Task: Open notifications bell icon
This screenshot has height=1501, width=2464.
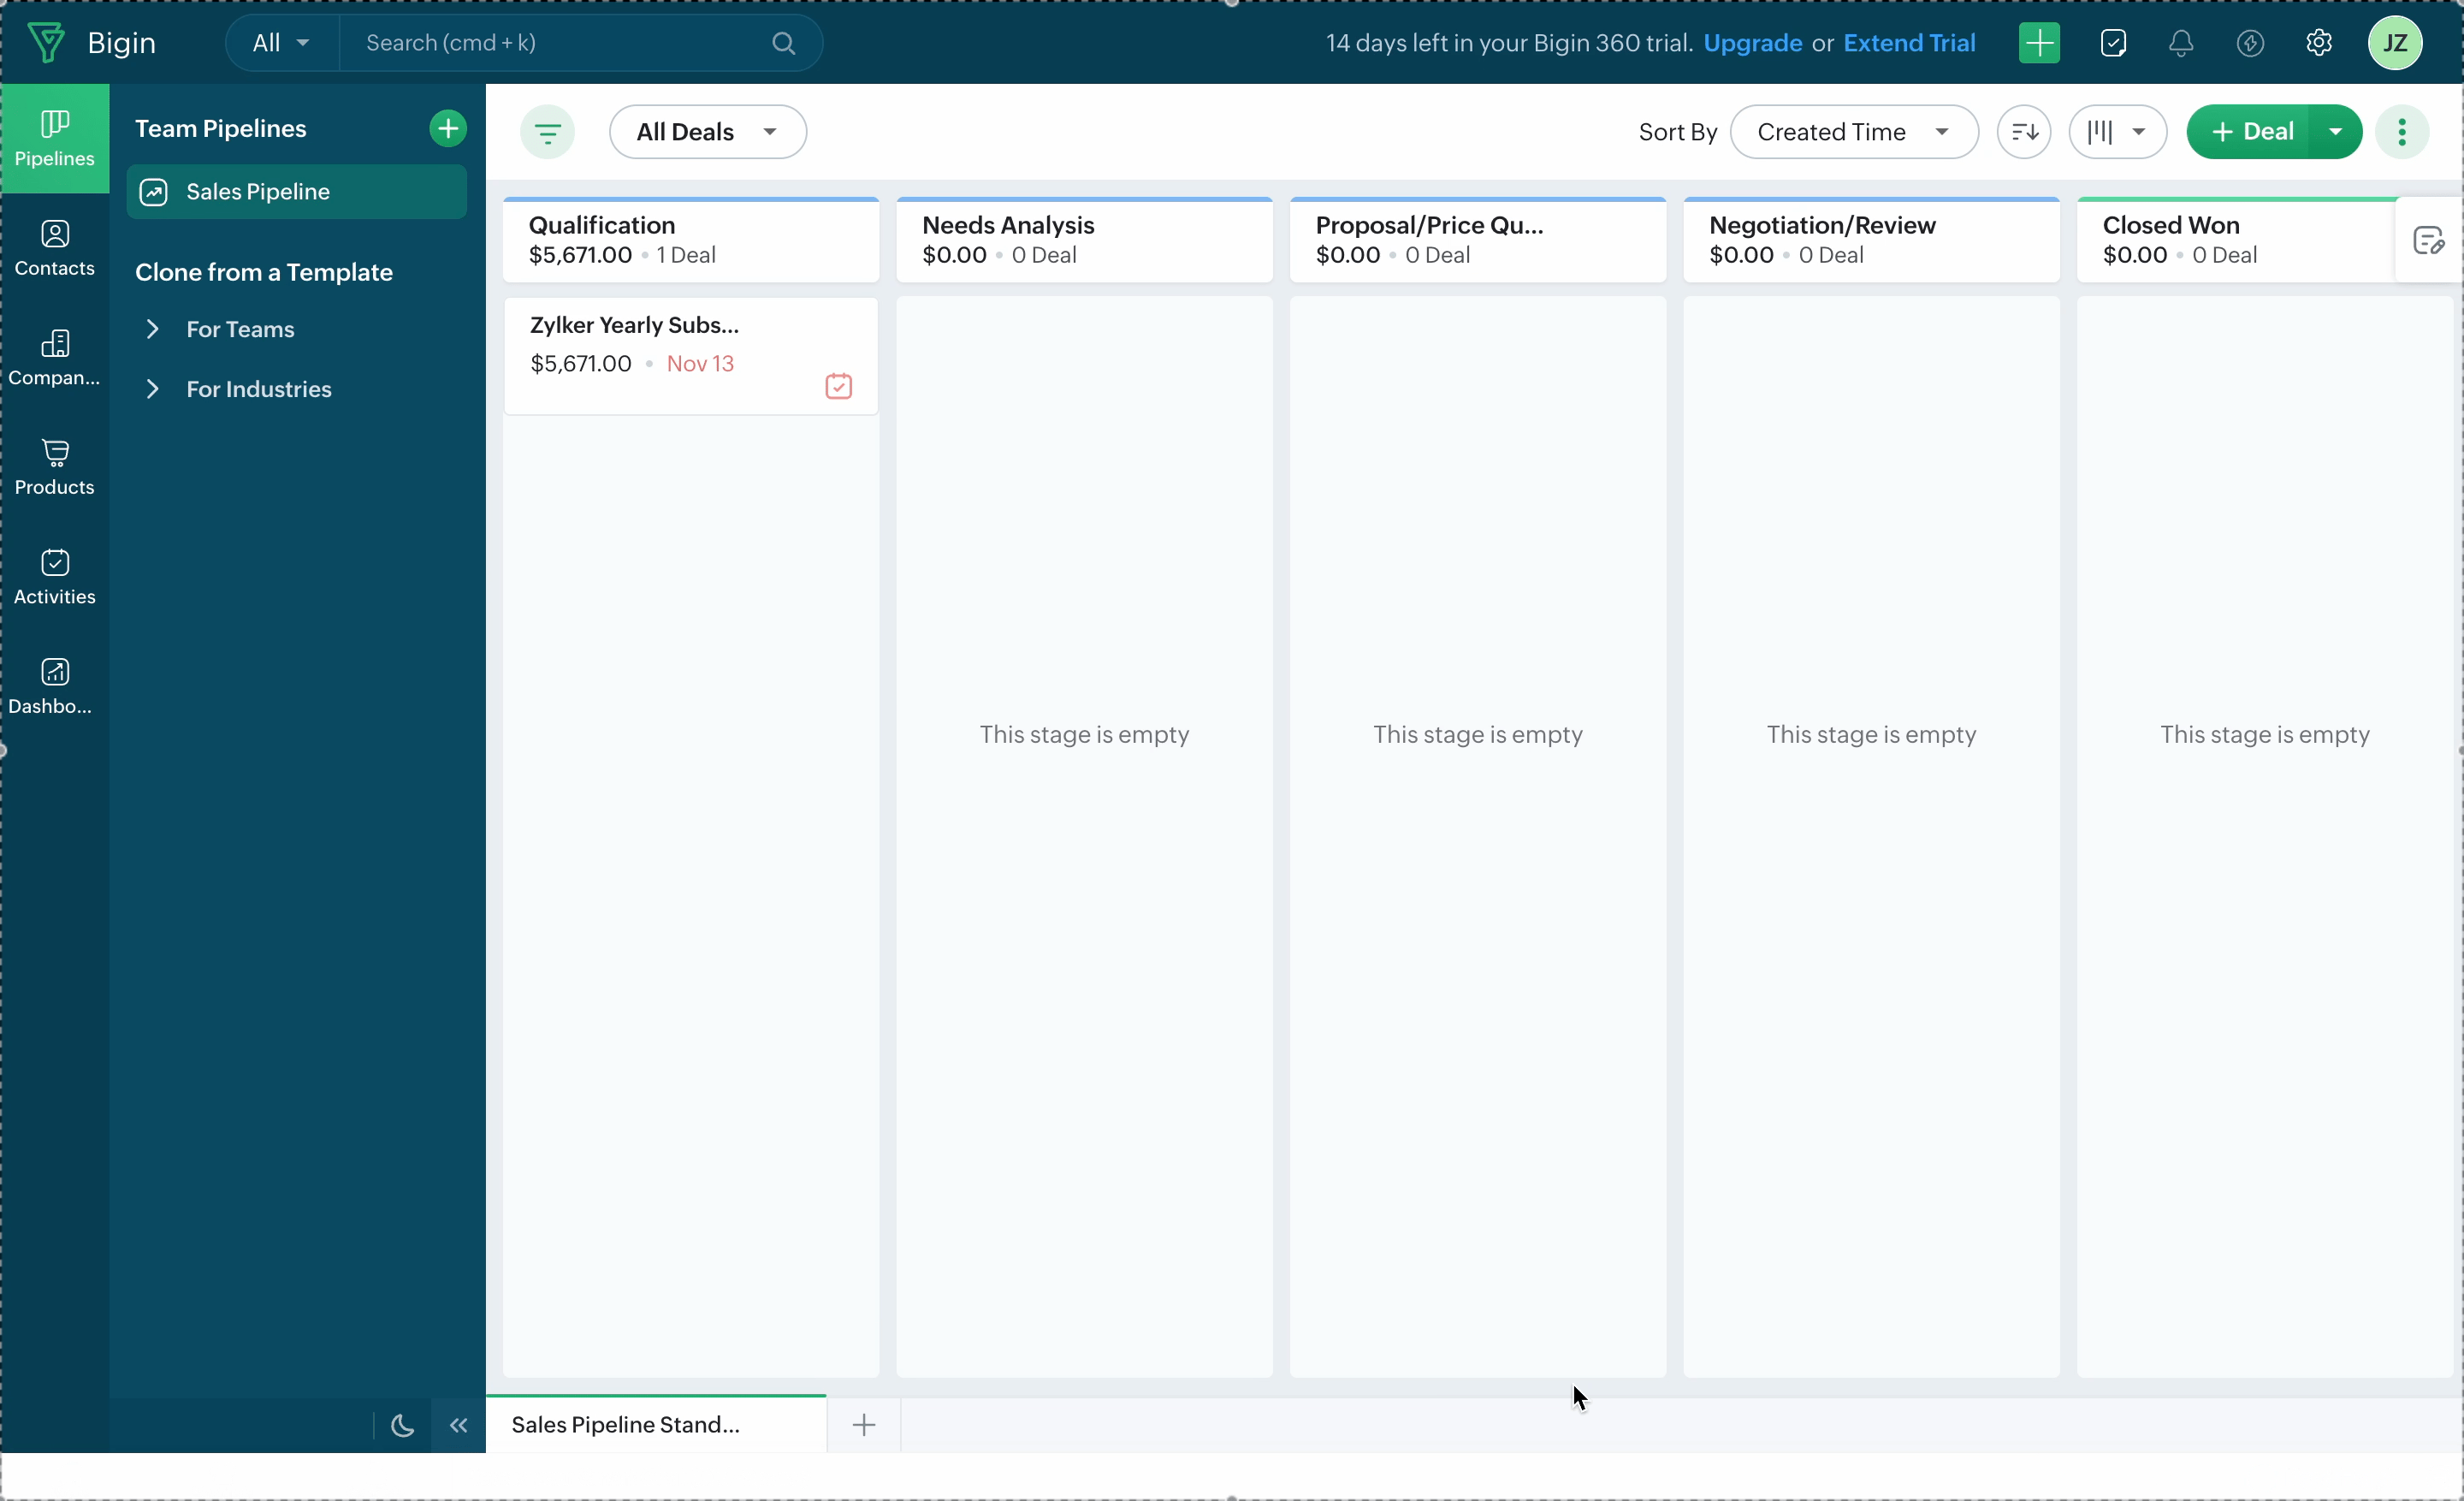Action: point(2181,43)
